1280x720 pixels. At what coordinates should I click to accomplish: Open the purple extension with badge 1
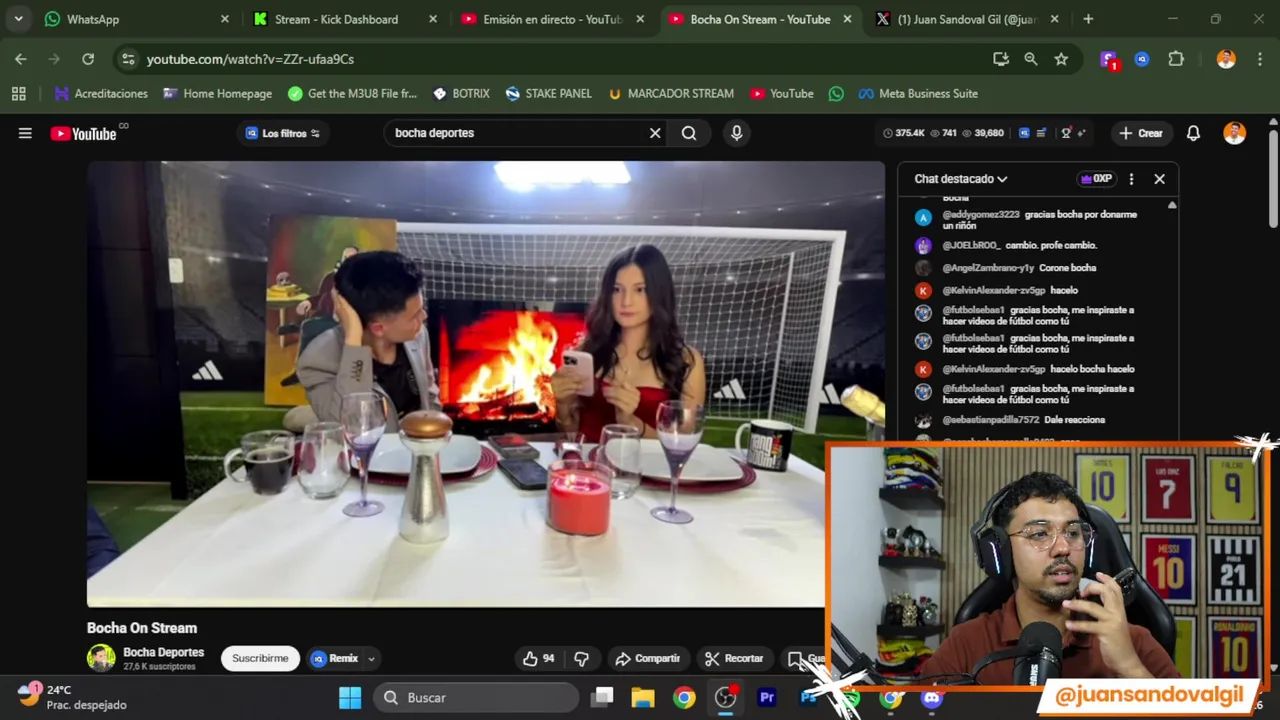click(x=1108, y=60)
